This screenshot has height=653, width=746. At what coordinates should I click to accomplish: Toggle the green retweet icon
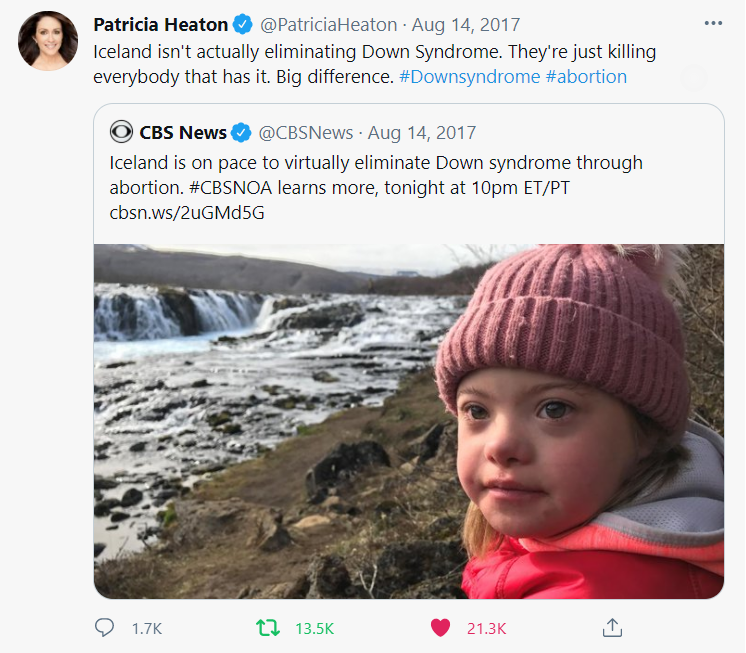click(x=268, y=628)
